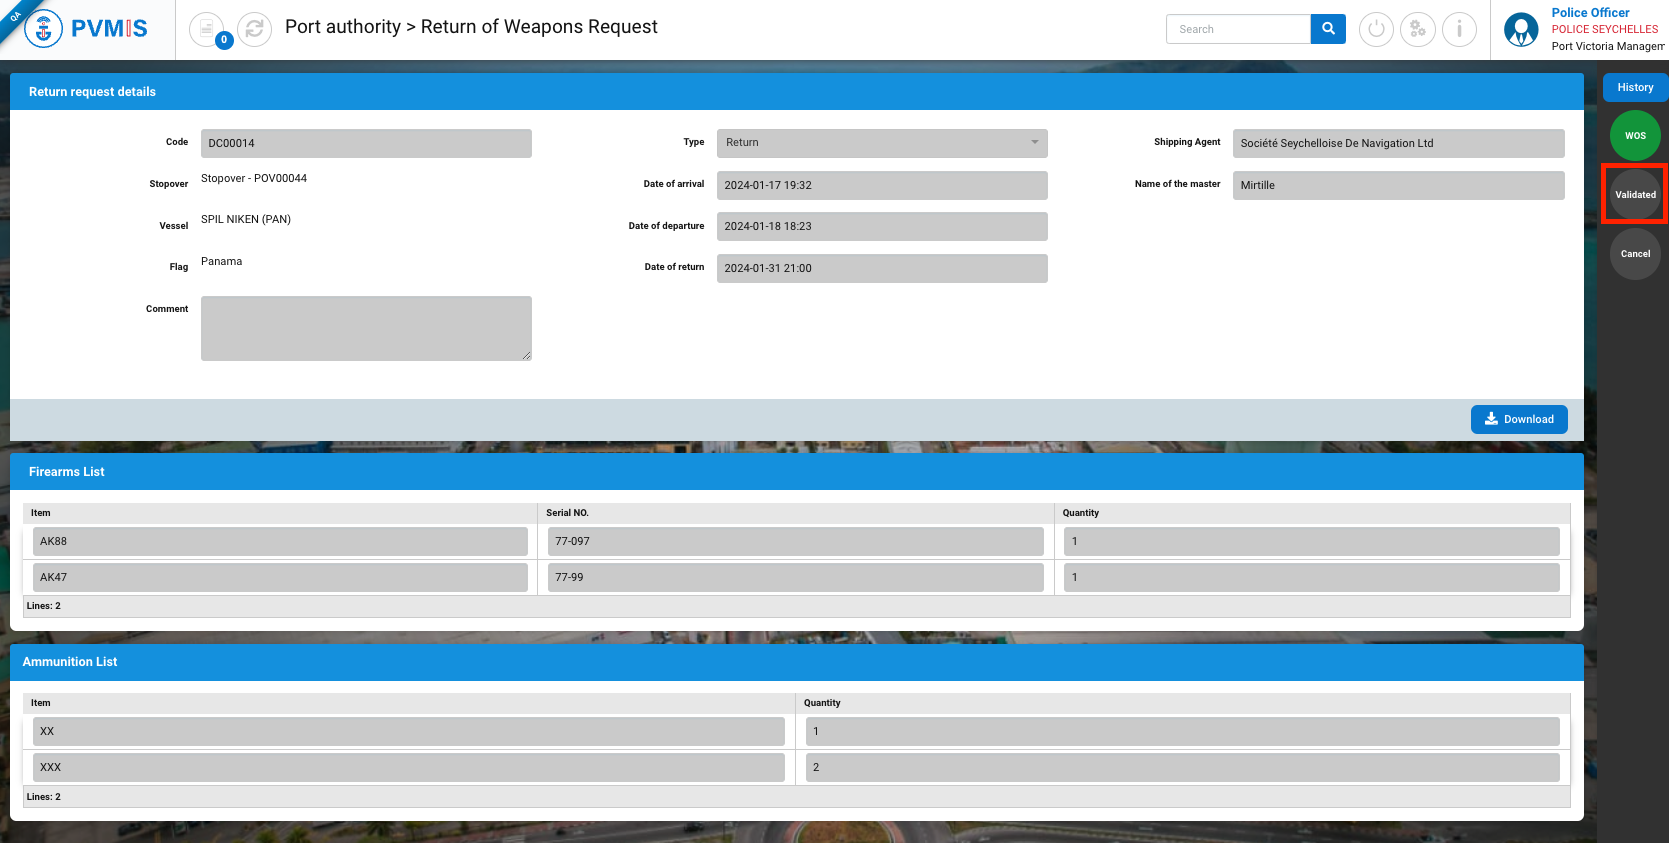The image size is (1669, 843).
Task: Open the documents icon with badge
Action: pyautogui.click(x=207, y=29)
